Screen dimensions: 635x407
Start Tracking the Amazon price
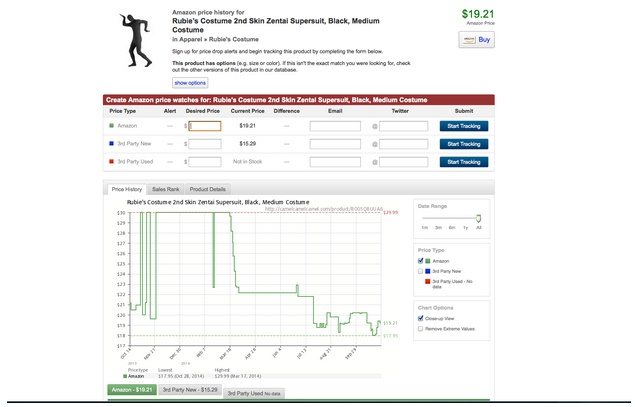point(464,126)
